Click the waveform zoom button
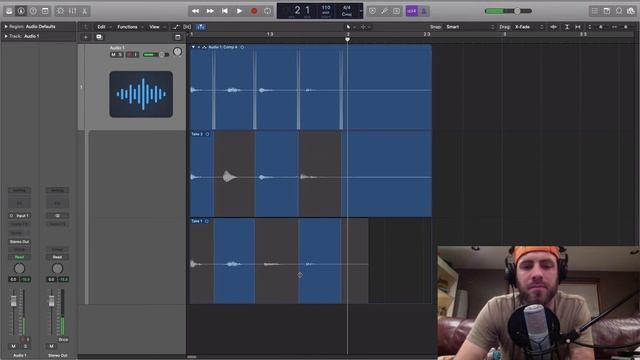 click(553, 27)
